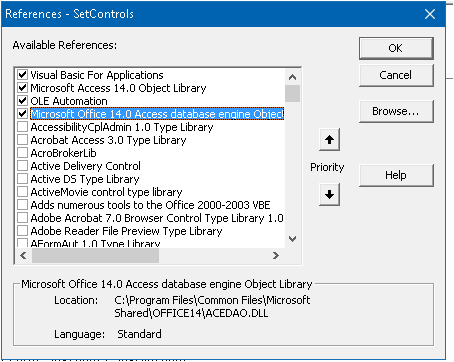
Task: Click the 'Standard' language value
Action: (139, 334)
